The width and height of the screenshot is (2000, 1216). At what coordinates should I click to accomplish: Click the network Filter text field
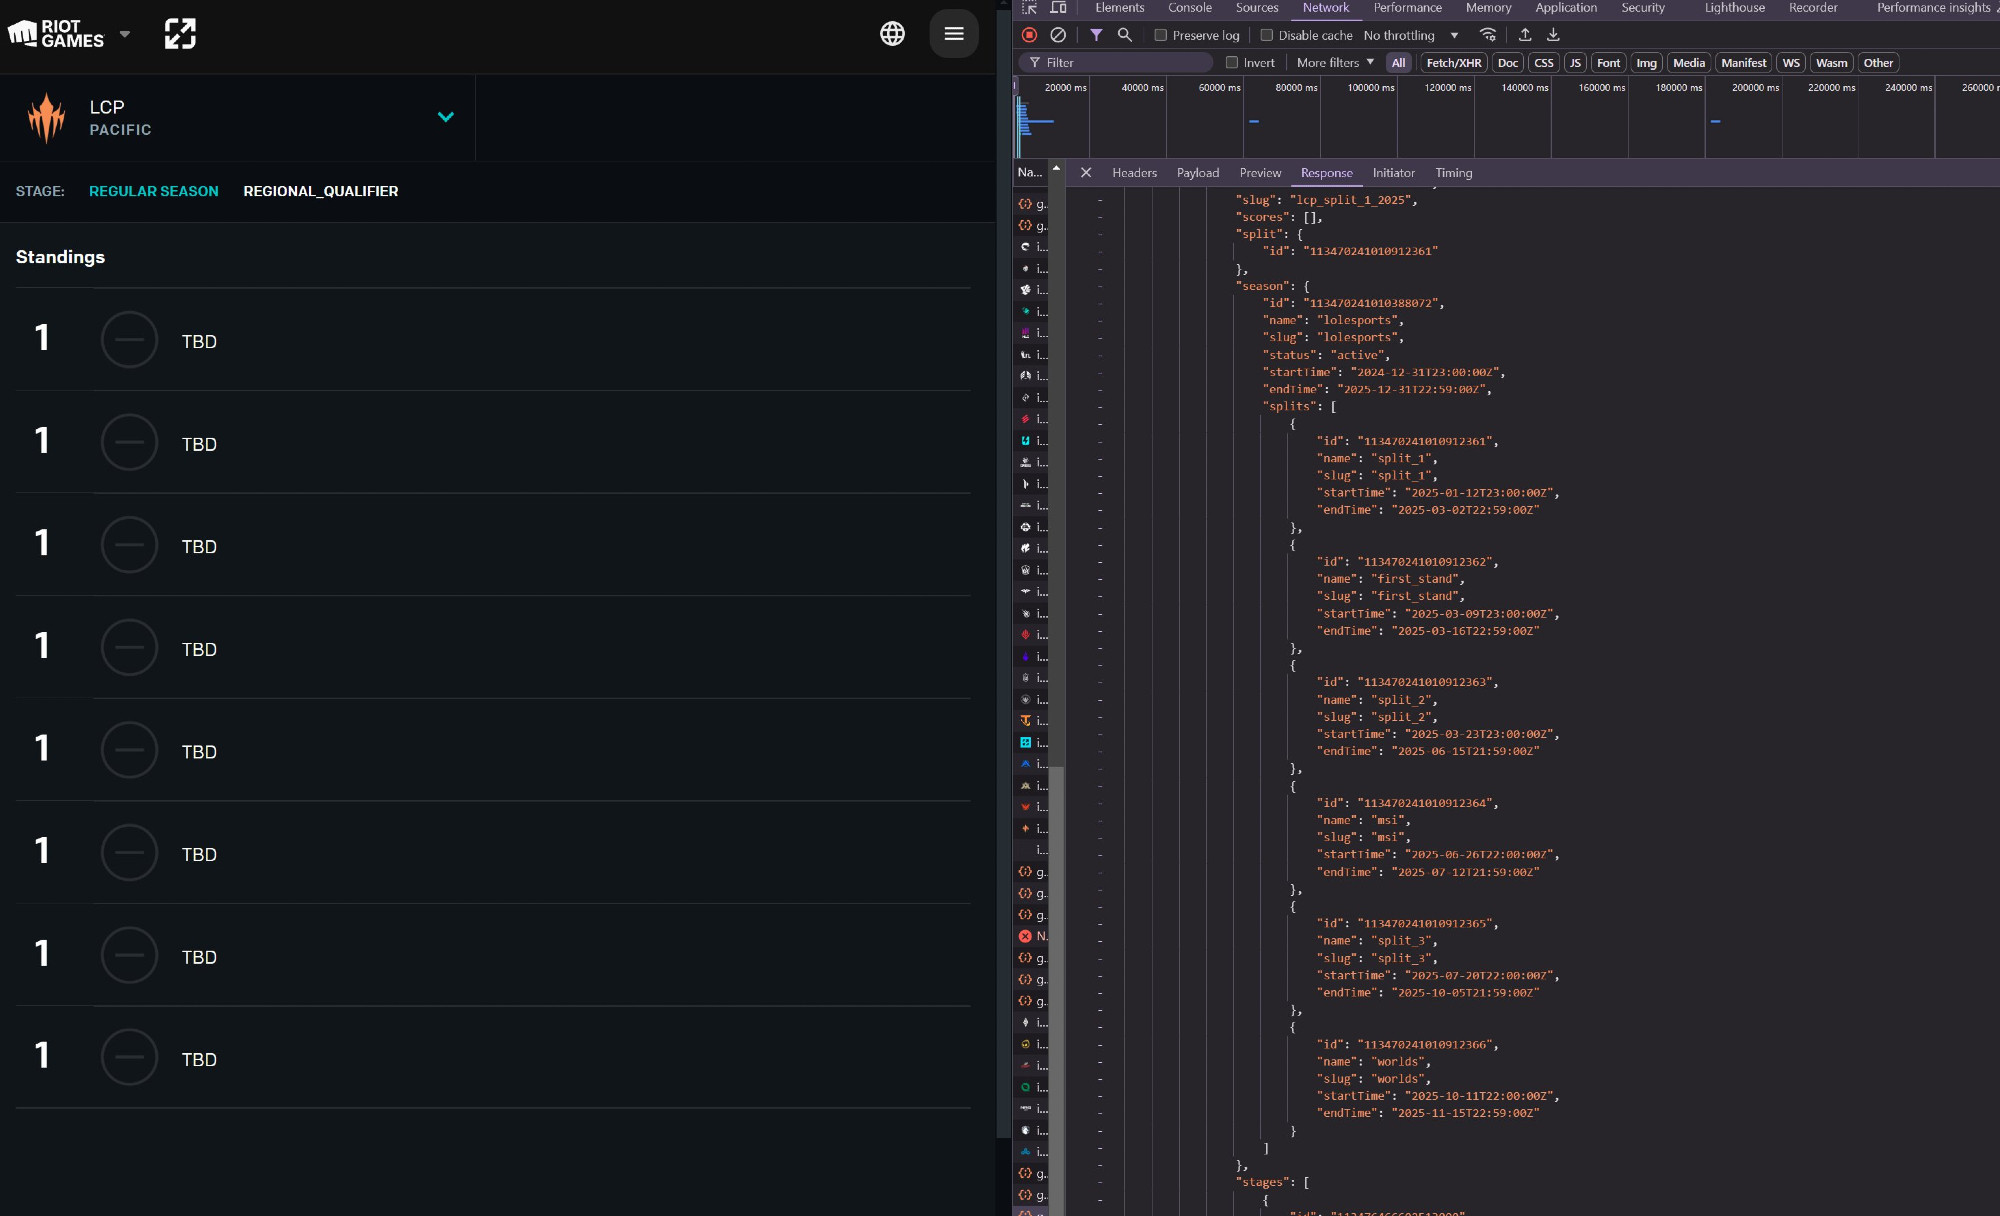1116,63
